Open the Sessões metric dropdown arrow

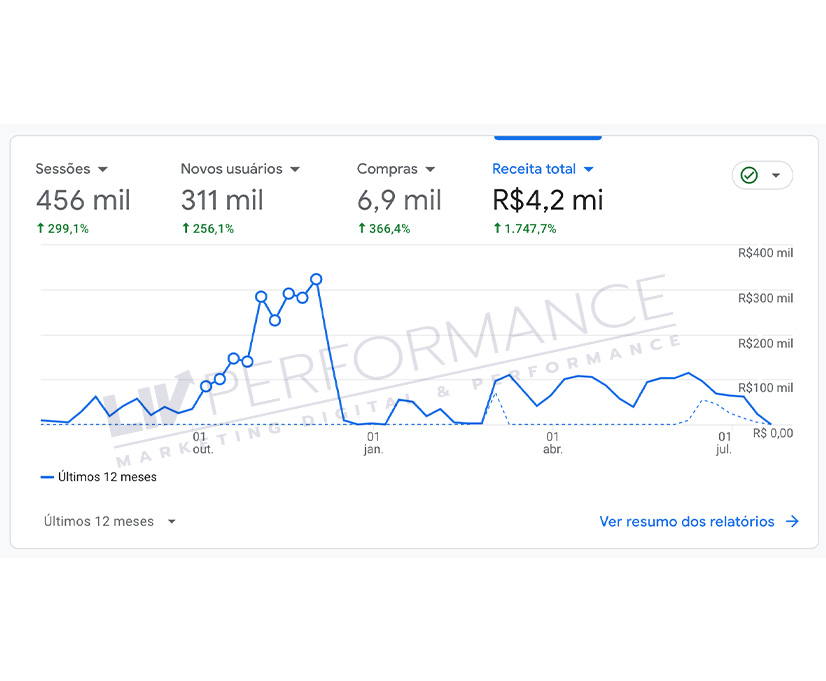click(x=103, y=170)
